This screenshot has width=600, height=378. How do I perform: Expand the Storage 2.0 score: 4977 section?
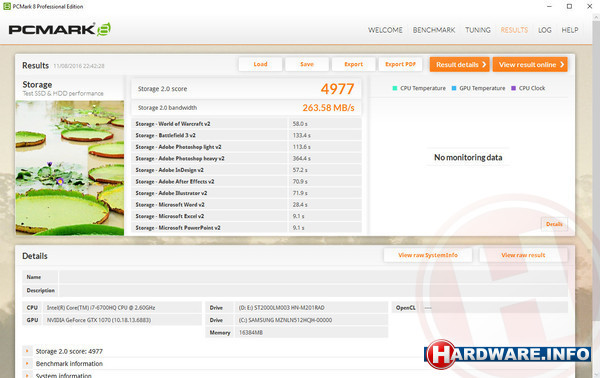click(27, 351)
